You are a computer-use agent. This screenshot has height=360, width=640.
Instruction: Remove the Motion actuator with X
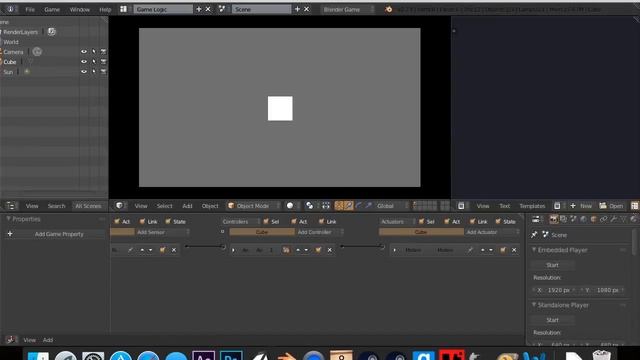(514, 250)
